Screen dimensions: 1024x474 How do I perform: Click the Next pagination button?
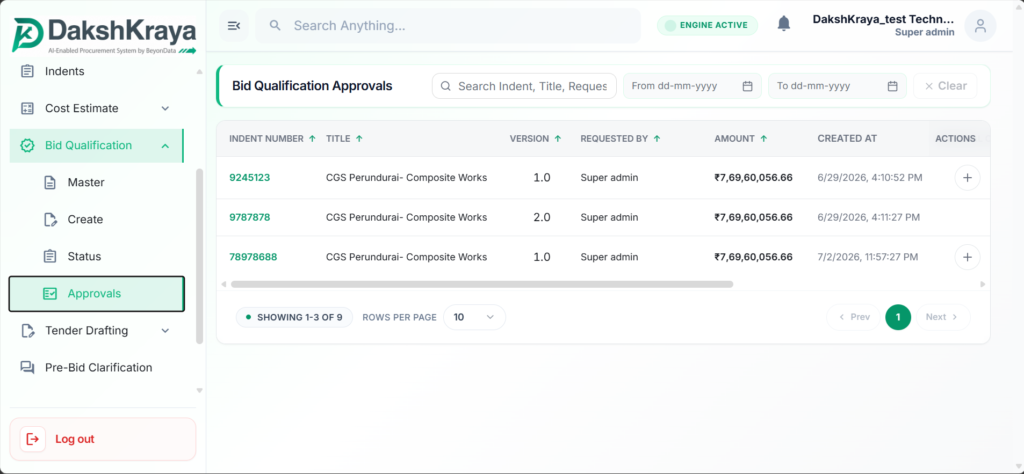tap(942, 317)
